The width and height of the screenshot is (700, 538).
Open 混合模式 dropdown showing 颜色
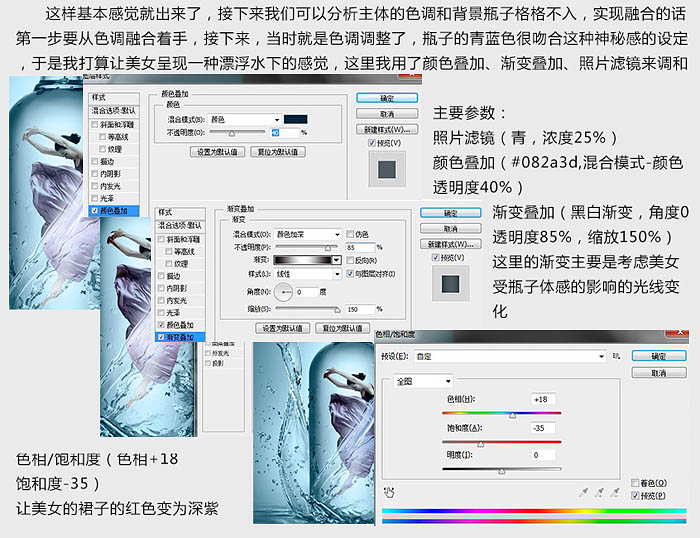[245, 120]
